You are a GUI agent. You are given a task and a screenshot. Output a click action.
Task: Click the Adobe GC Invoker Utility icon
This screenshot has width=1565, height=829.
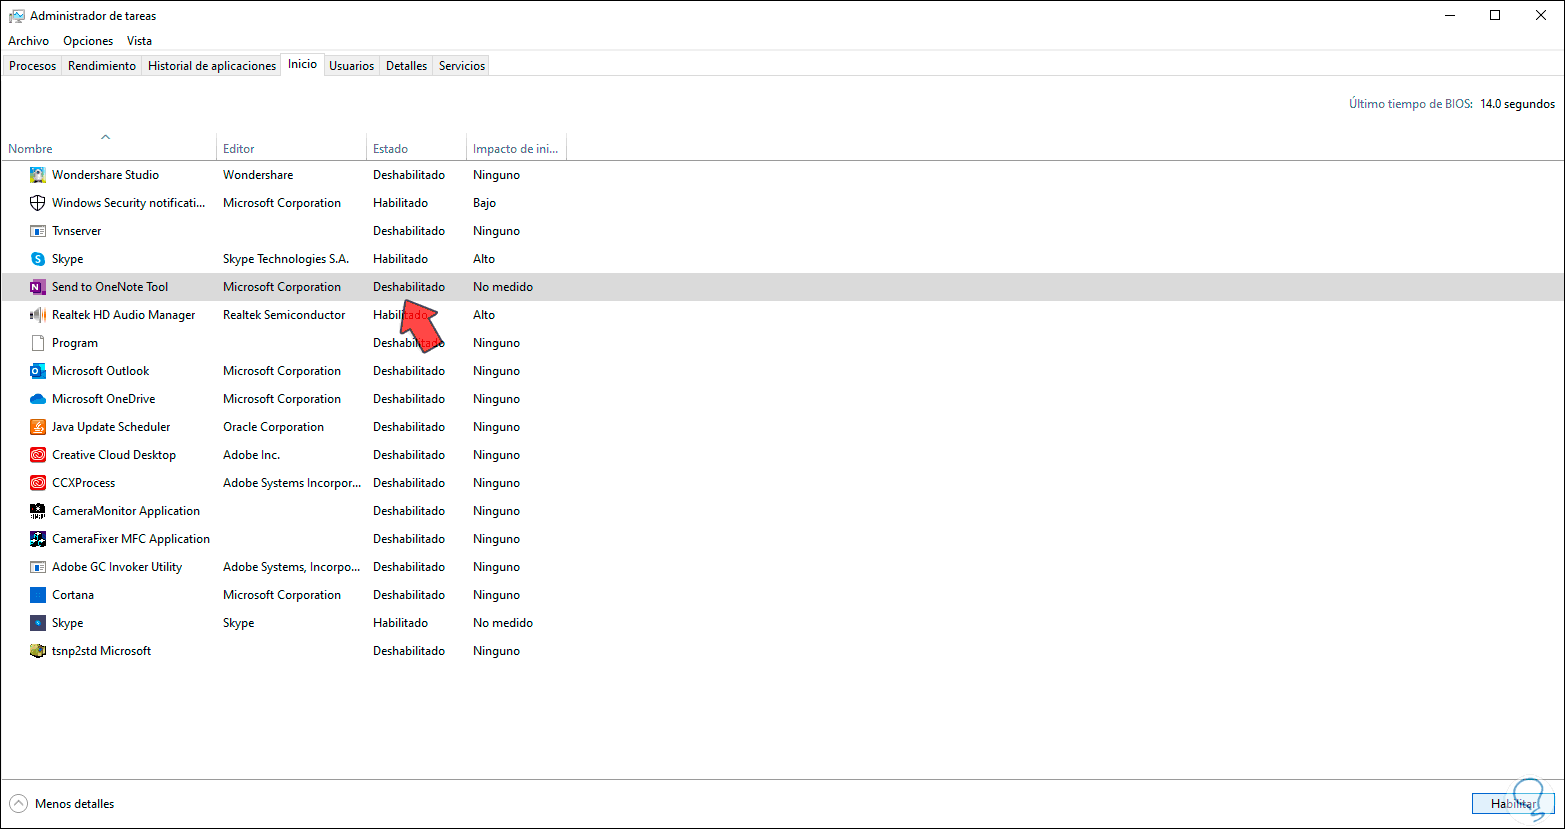pos(38,567)
